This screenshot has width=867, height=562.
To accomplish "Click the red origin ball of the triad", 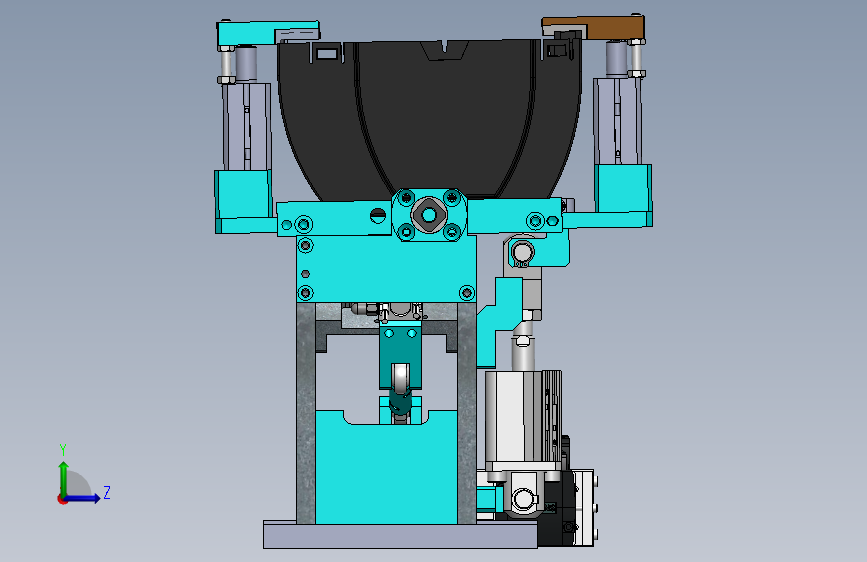I will 62,499.
